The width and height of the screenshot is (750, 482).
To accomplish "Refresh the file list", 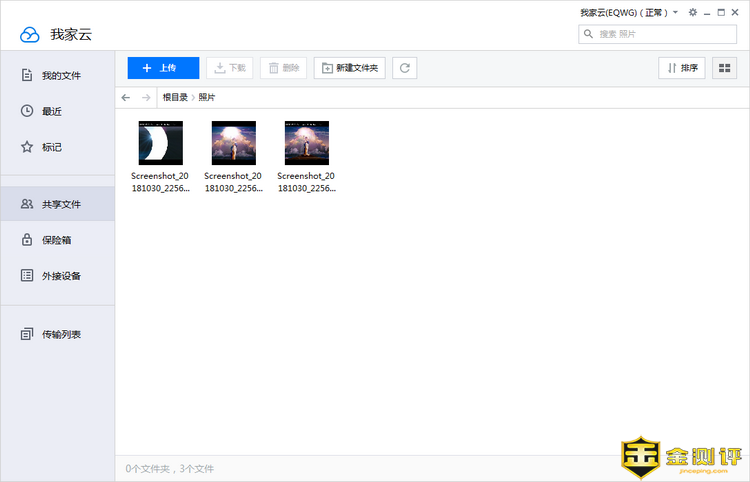I will click(405, 68).
